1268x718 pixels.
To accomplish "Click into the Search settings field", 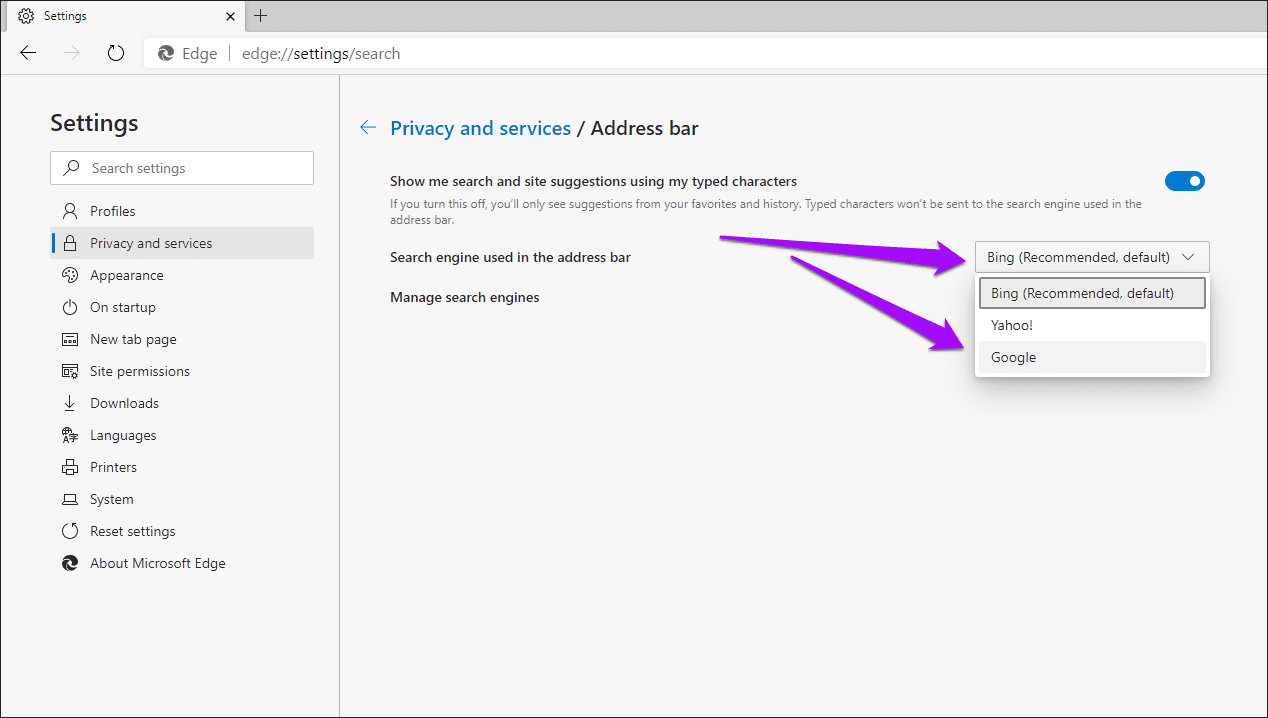I will pos(182,168).
